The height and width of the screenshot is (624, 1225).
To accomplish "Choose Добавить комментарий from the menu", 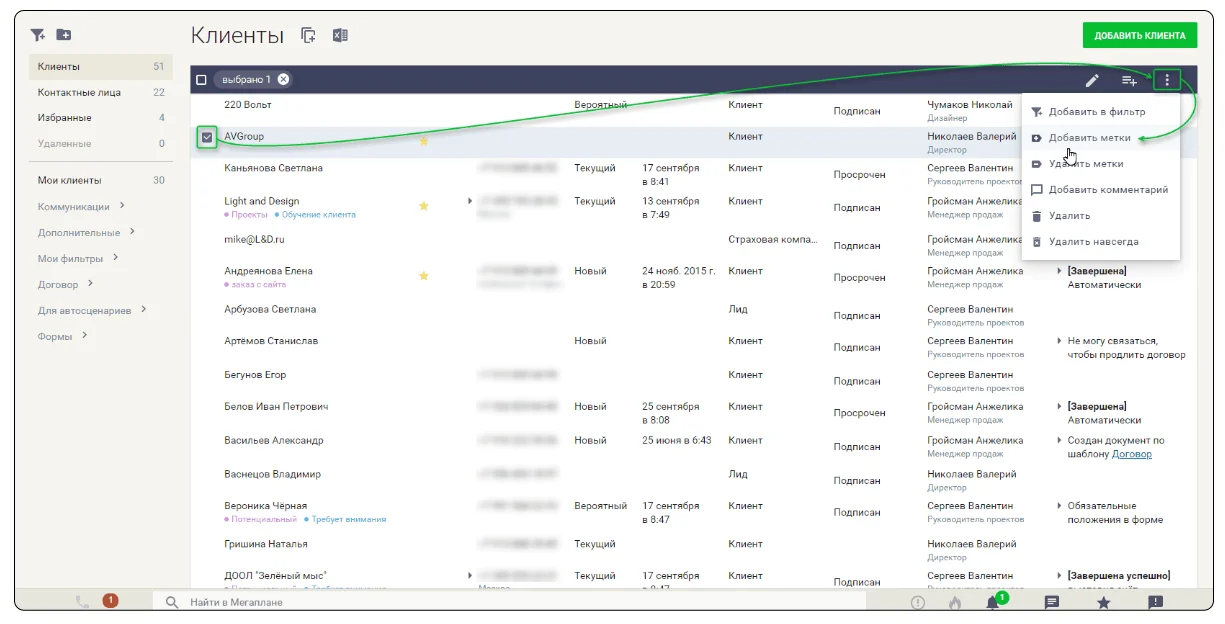I will click(x=1101, y=190).
